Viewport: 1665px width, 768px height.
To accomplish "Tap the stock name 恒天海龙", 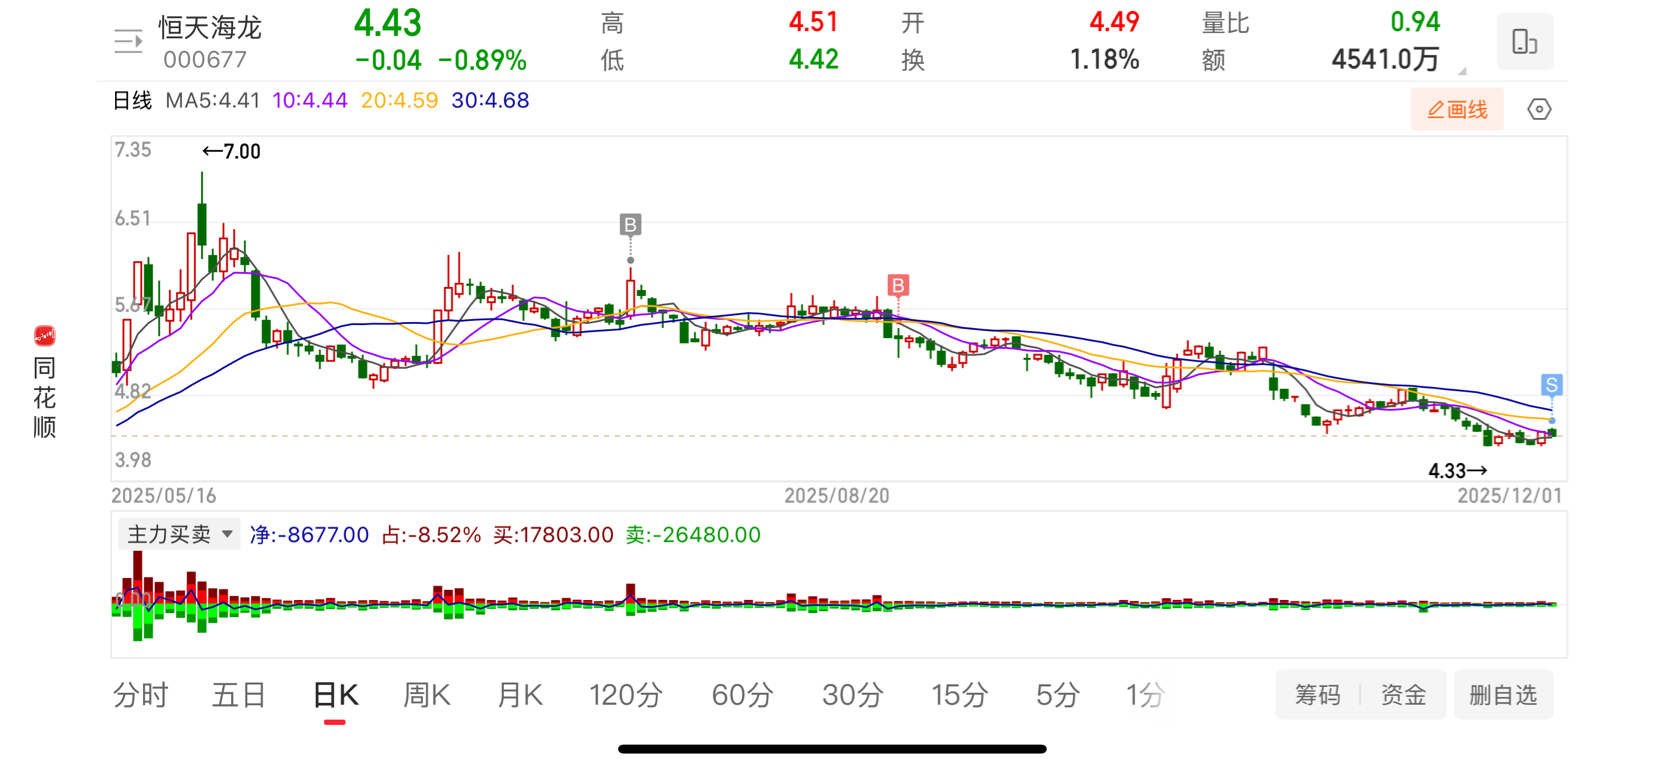I will click(x=210, y=27).
